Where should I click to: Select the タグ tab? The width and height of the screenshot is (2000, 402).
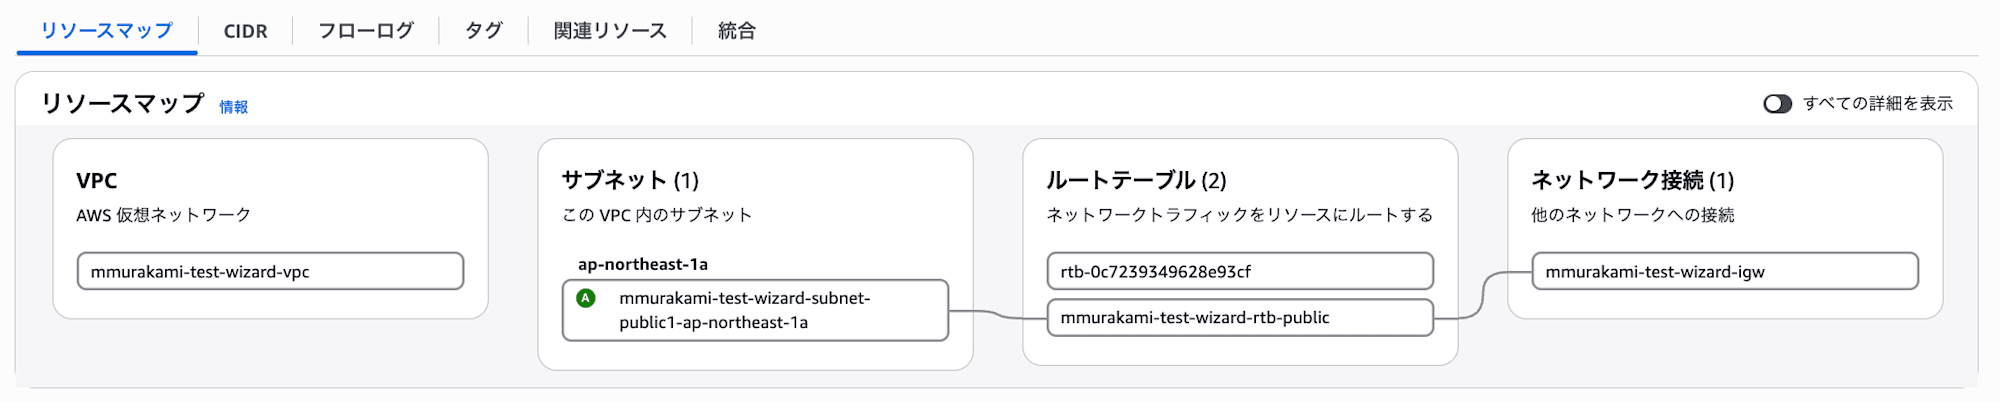[483, 31]
